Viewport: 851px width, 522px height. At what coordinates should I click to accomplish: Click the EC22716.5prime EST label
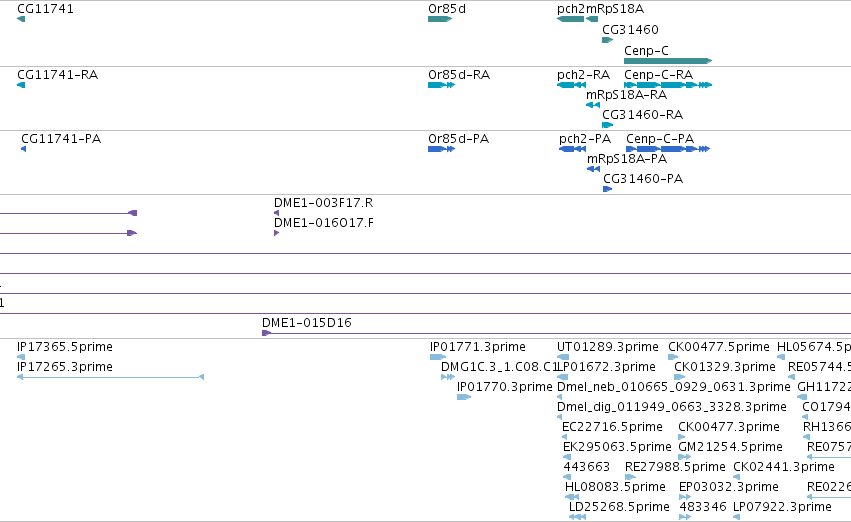coord(612,427)
